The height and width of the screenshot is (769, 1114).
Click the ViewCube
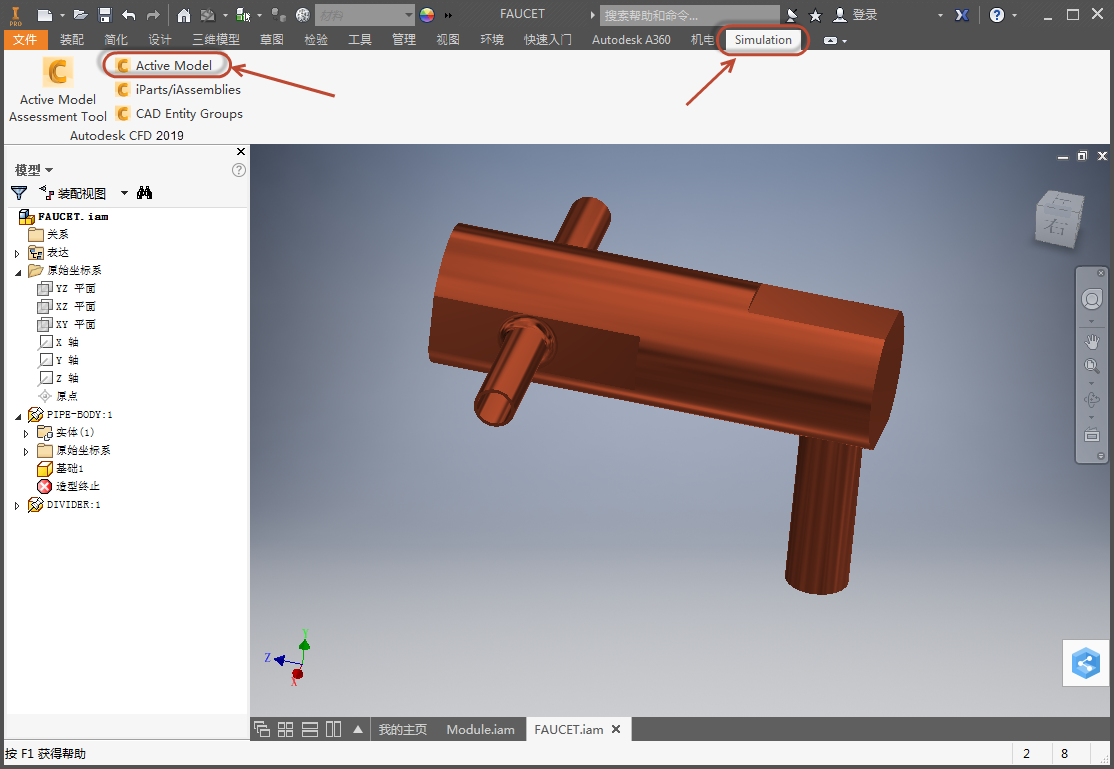click(x=1059, y=220)
